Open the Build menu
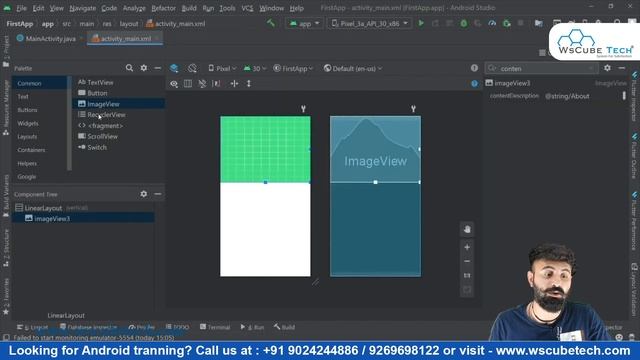 [189, 8]
